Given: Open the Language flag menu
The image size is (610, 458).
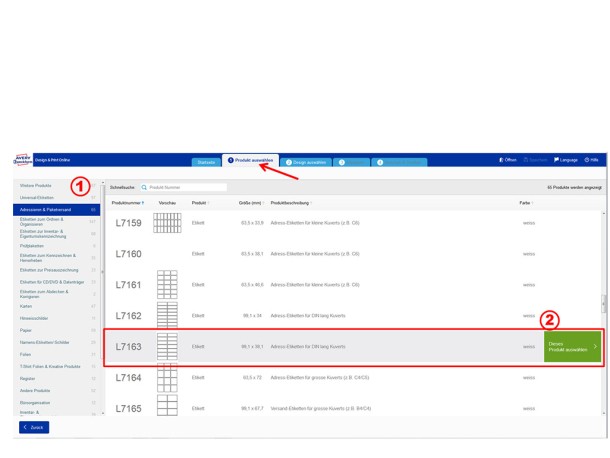Looking at the screenshot, I should 566,160.
